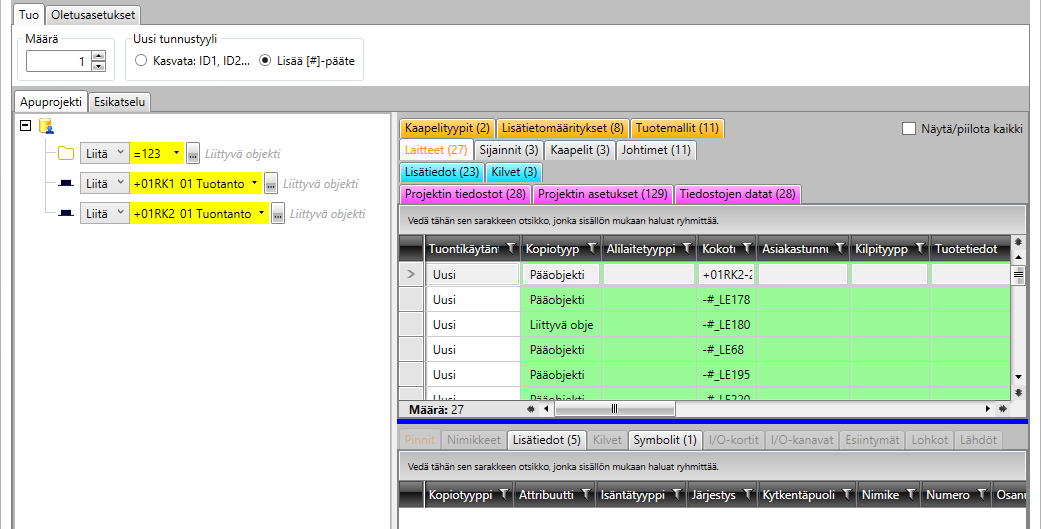Switch to the Esikatselu tab
This screenshot has width=1041, height=529.
118,101
